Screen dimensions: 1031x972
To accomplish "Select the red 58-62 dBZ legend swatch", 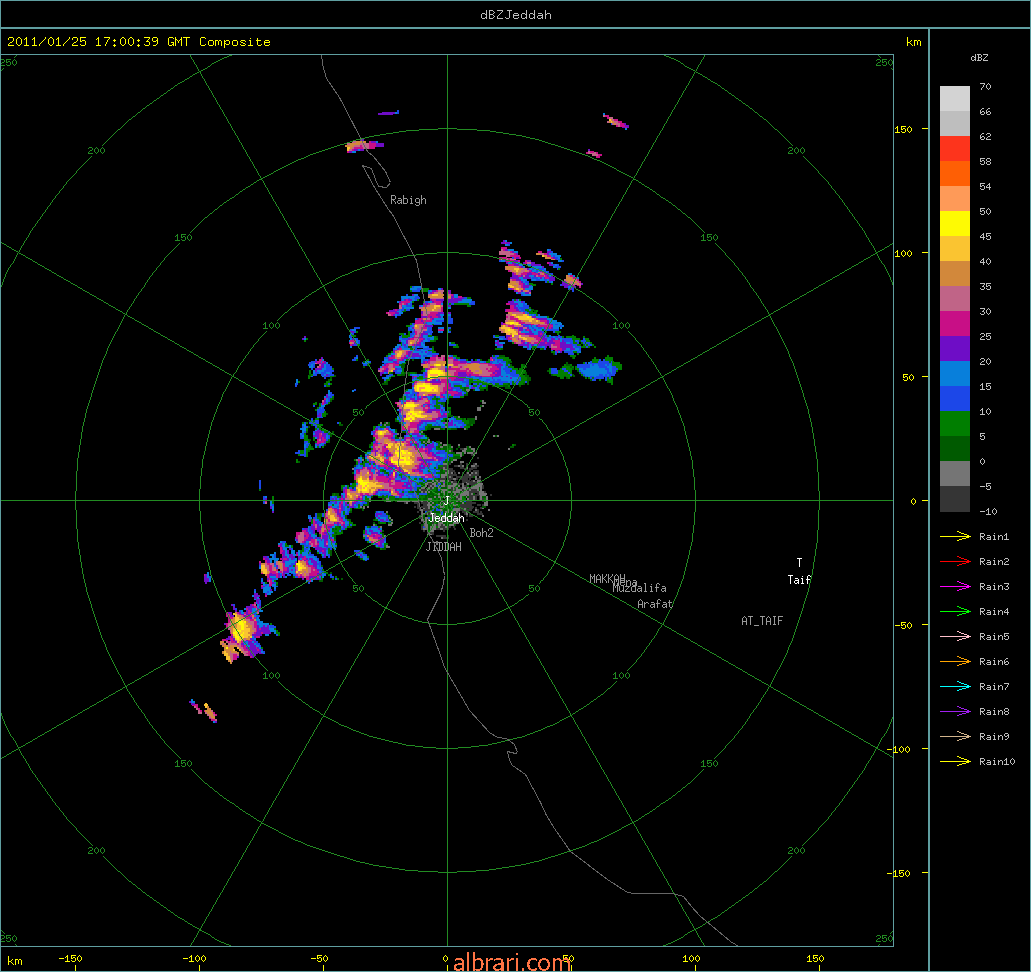I will 955,149.
